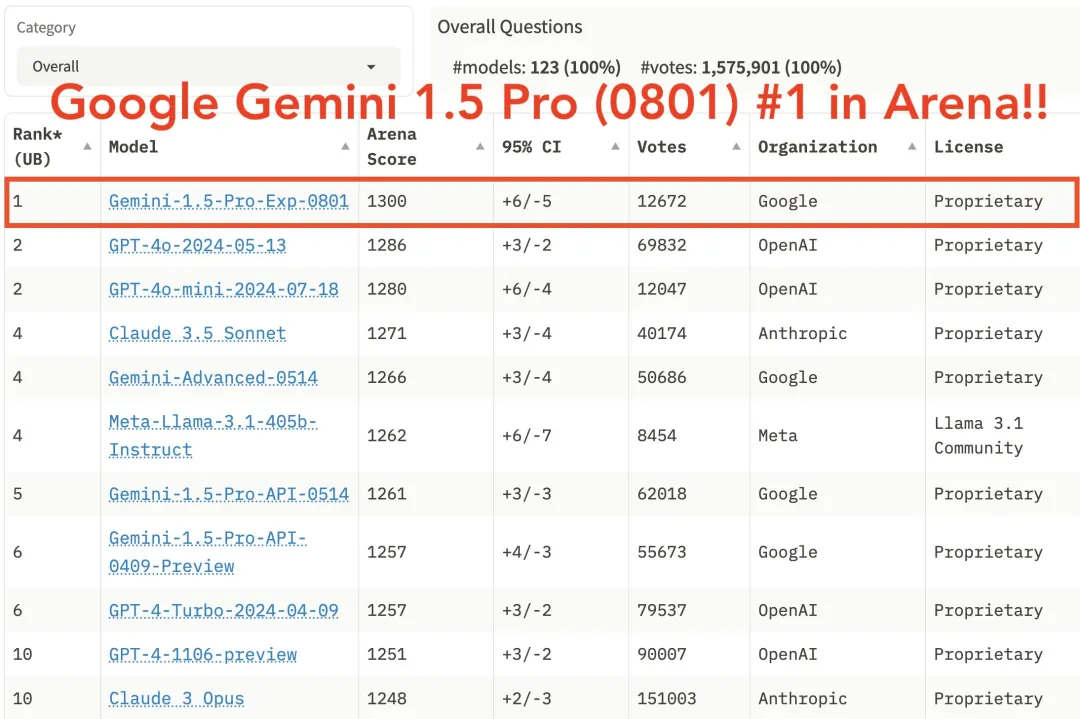Viewport: 1080px width, 719px height.
Task: Select score cell 1271
Action: point(387,333)
